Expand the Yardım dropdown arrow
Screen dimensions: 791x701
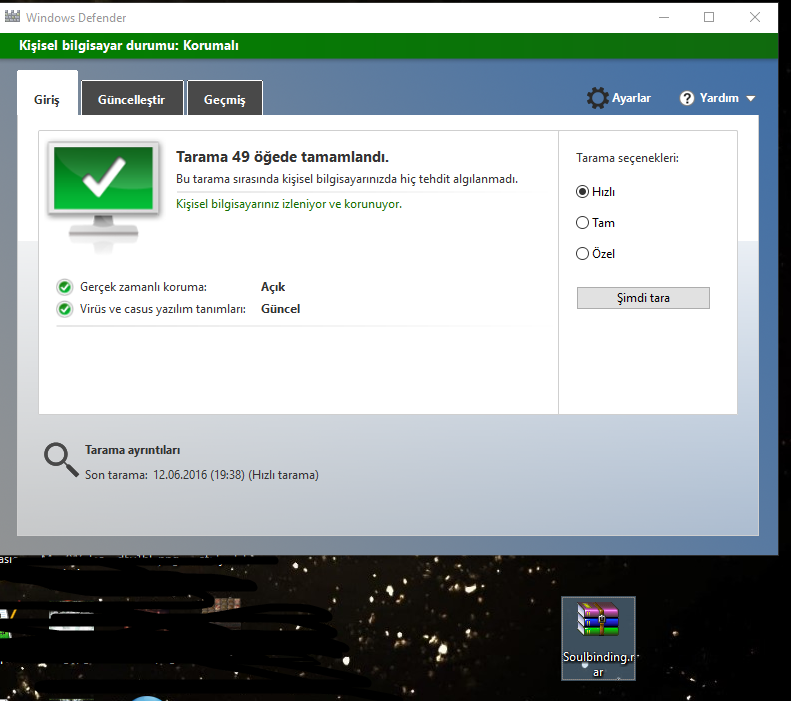[751, 98]
